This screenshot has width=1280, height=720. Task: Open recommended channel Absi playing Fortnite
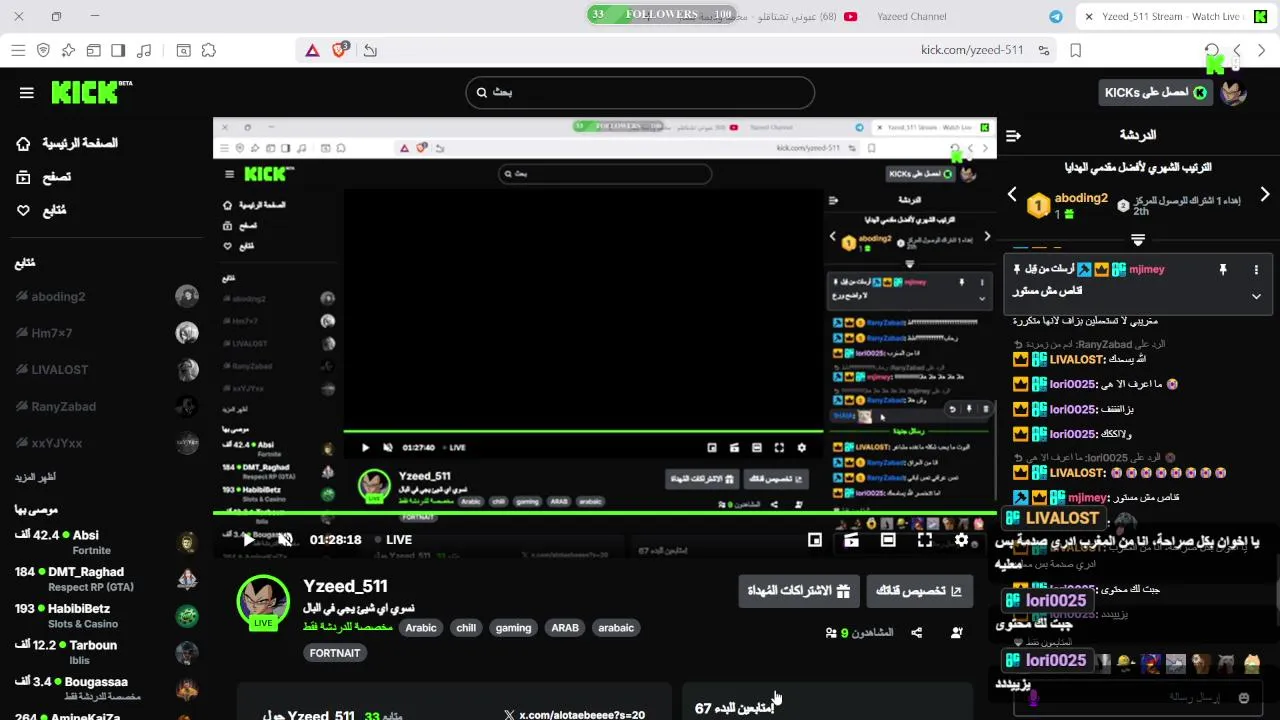[x=105, y=542]
